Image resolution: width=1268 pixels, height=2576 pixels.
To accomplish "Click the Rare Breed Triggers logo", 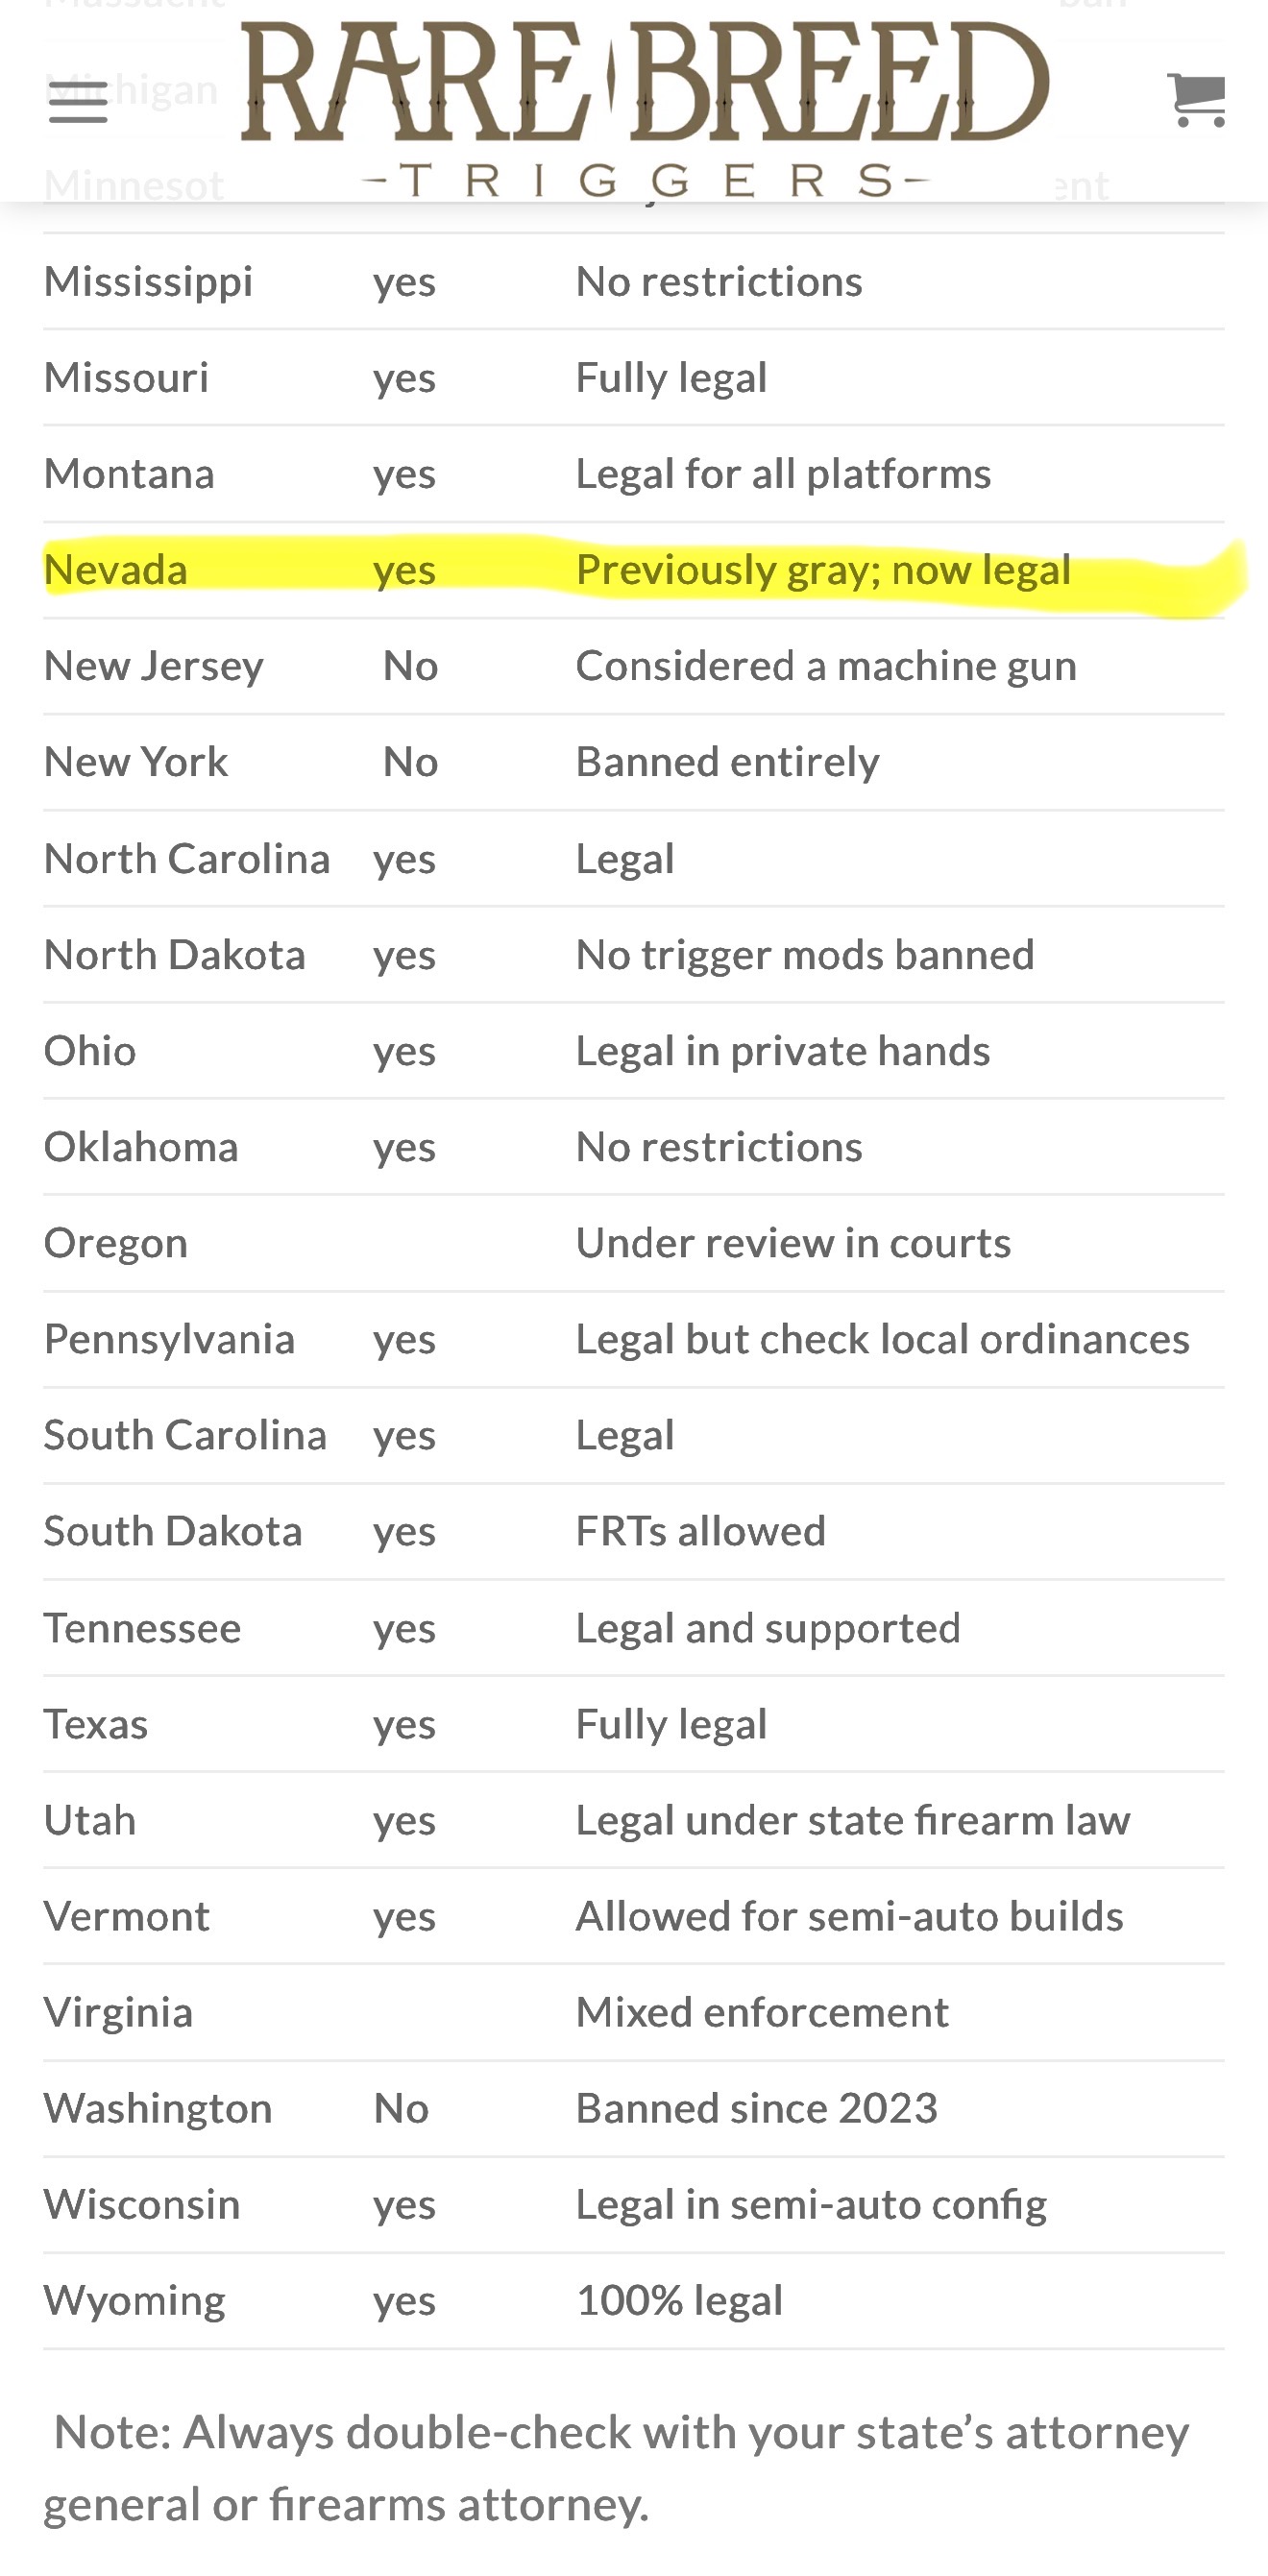I will (644, 105).
